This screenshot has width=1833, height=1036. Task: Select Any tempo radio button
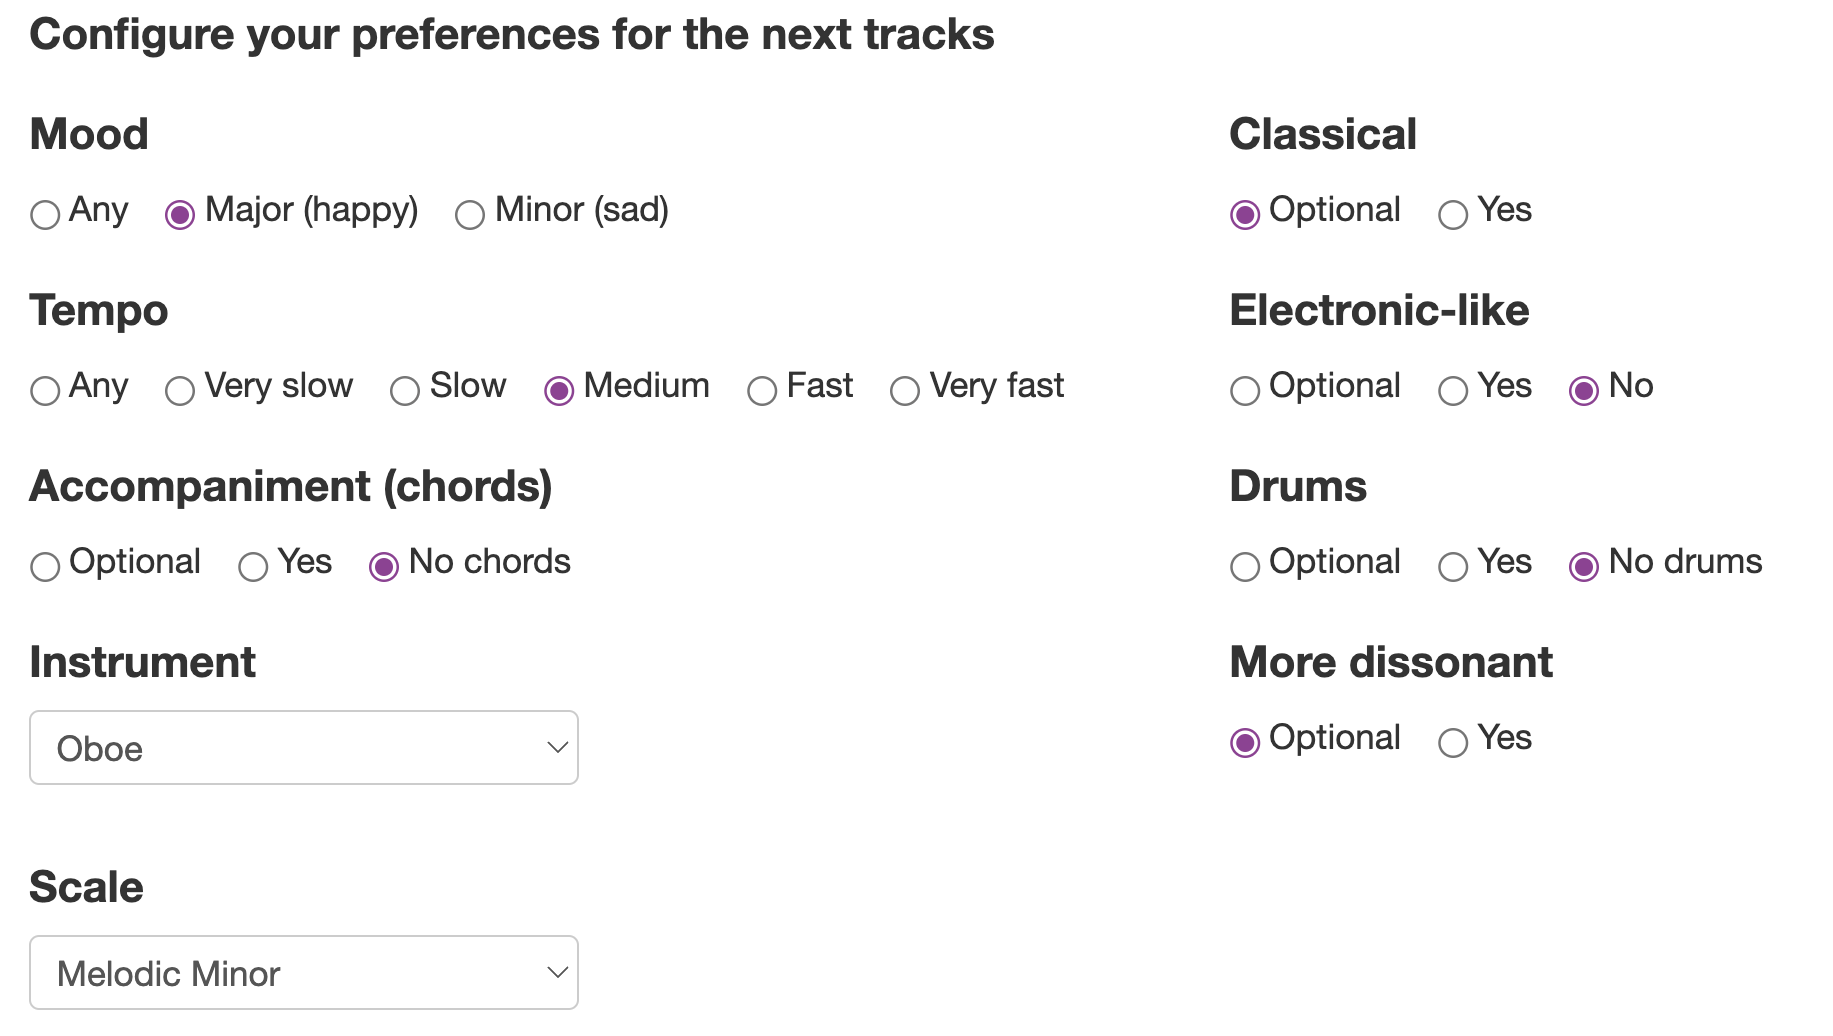[45, 391]
